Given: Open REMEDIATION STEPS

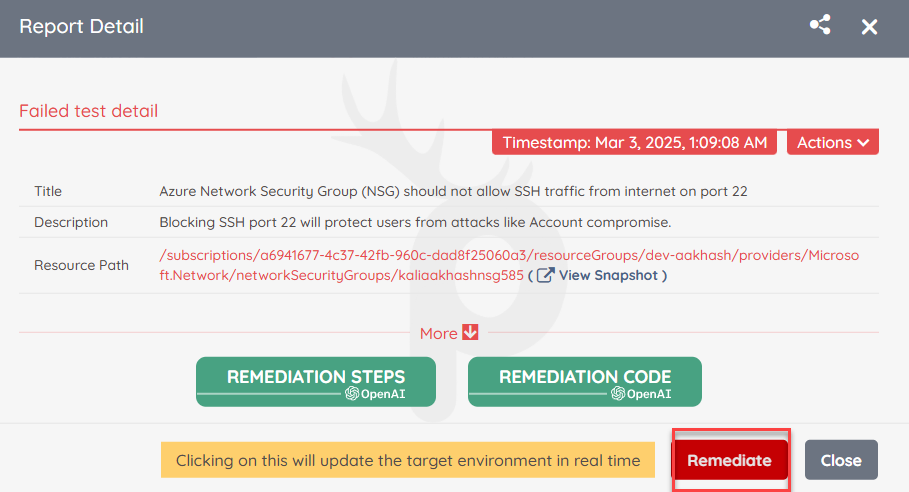Looking at the screenshot, I should pyautogui.click(x=316, y=381).
